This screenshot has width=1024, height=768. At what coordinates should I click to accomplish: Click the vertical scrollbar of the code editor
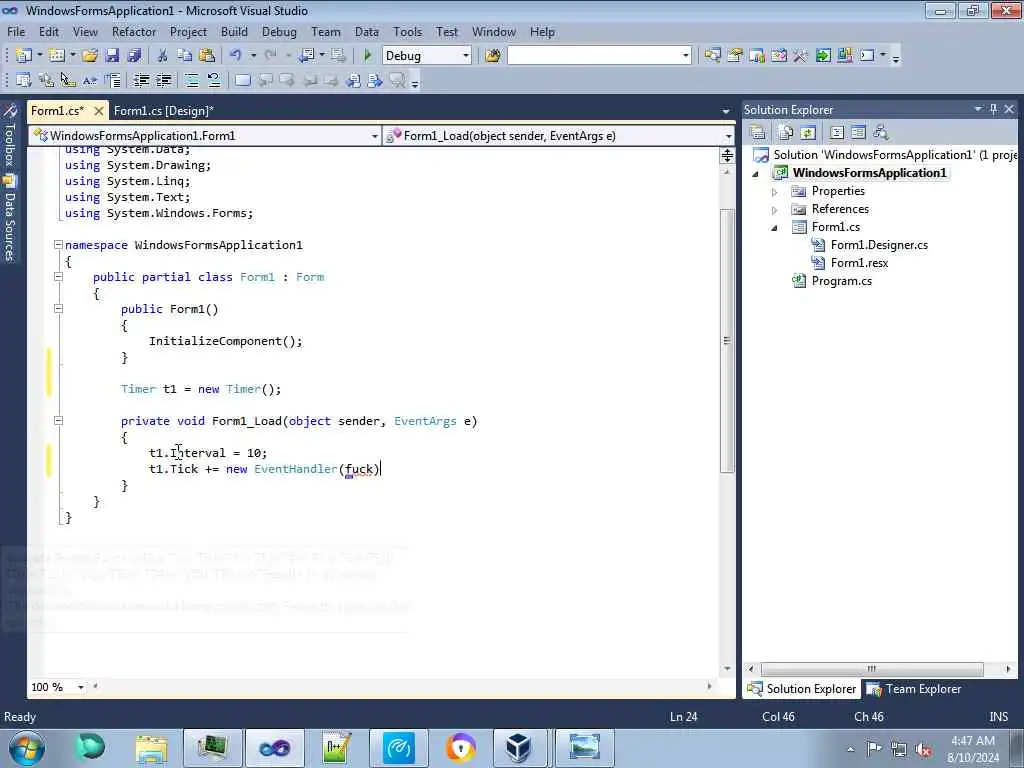[x=727, y=340]
